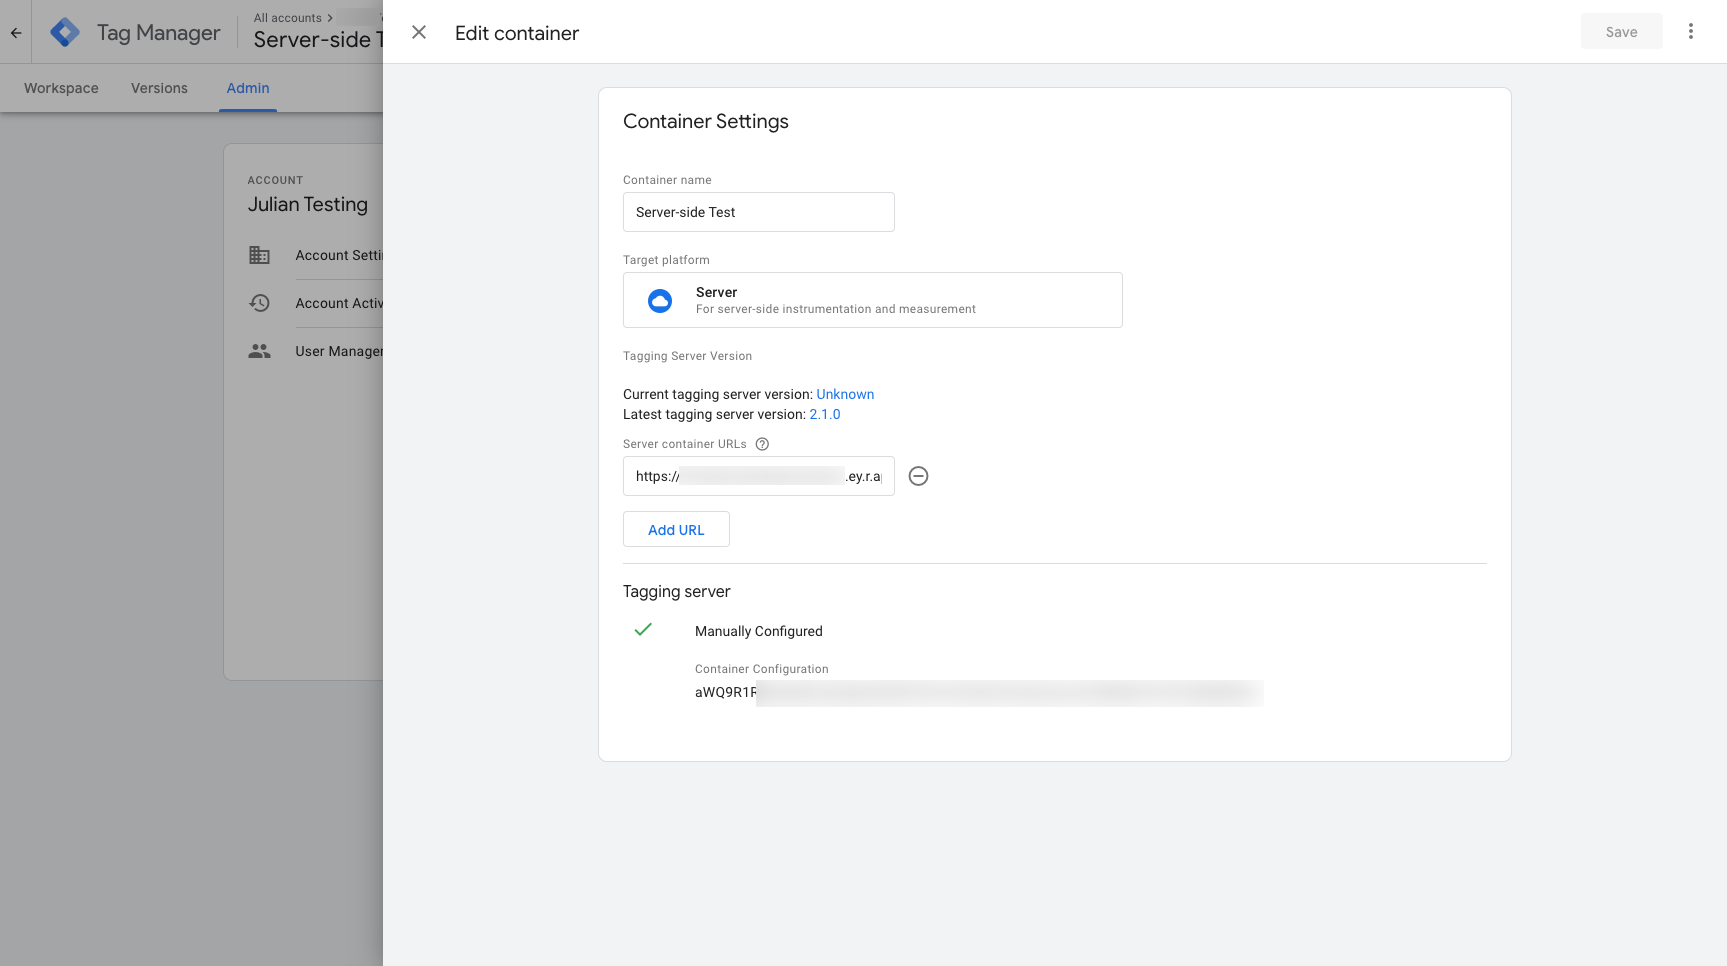Click the All accounts breadcrumb
The image size is (1727, 966).
[x=288, y=17]
